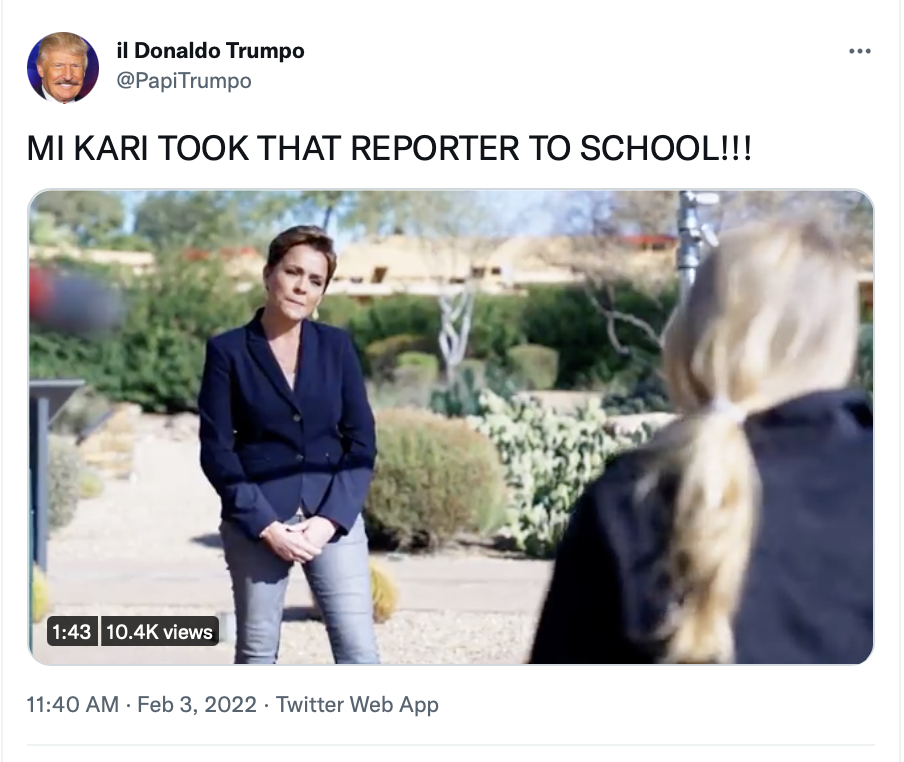Select the tweet text about MI KARI
The image size is (904, 762).
(x=389, y=148)
